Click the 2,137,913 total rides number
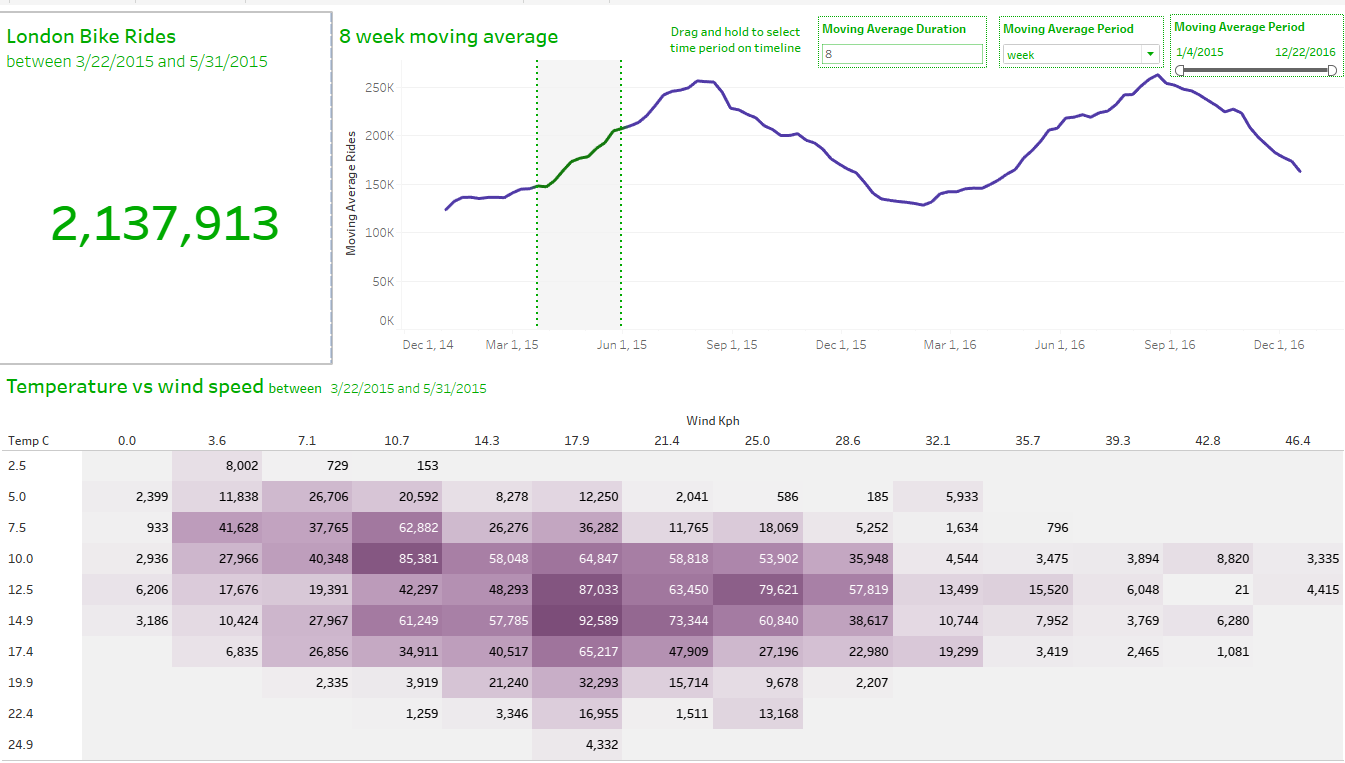The height and width of the screenshot is (763, 1345). click(165, 223)
